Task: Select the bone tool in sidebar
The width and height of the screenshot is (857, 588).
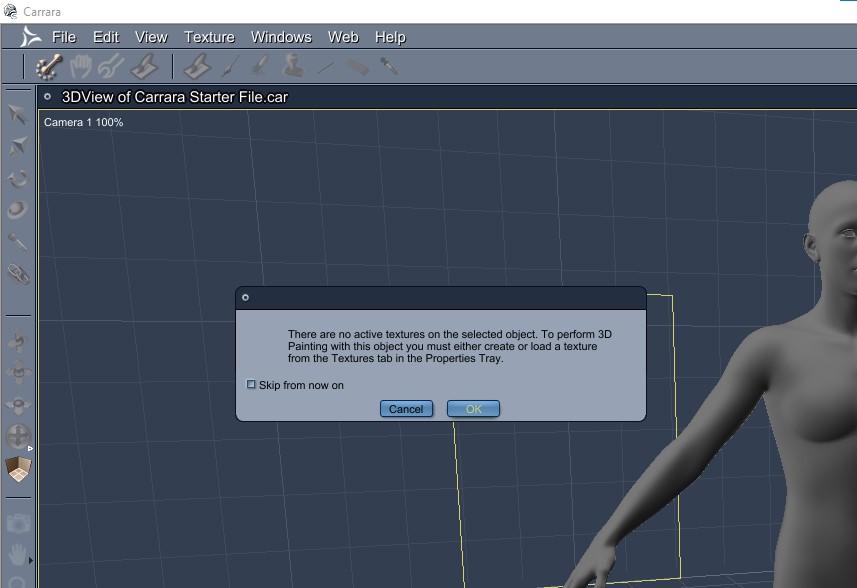Action: (17, 242)
